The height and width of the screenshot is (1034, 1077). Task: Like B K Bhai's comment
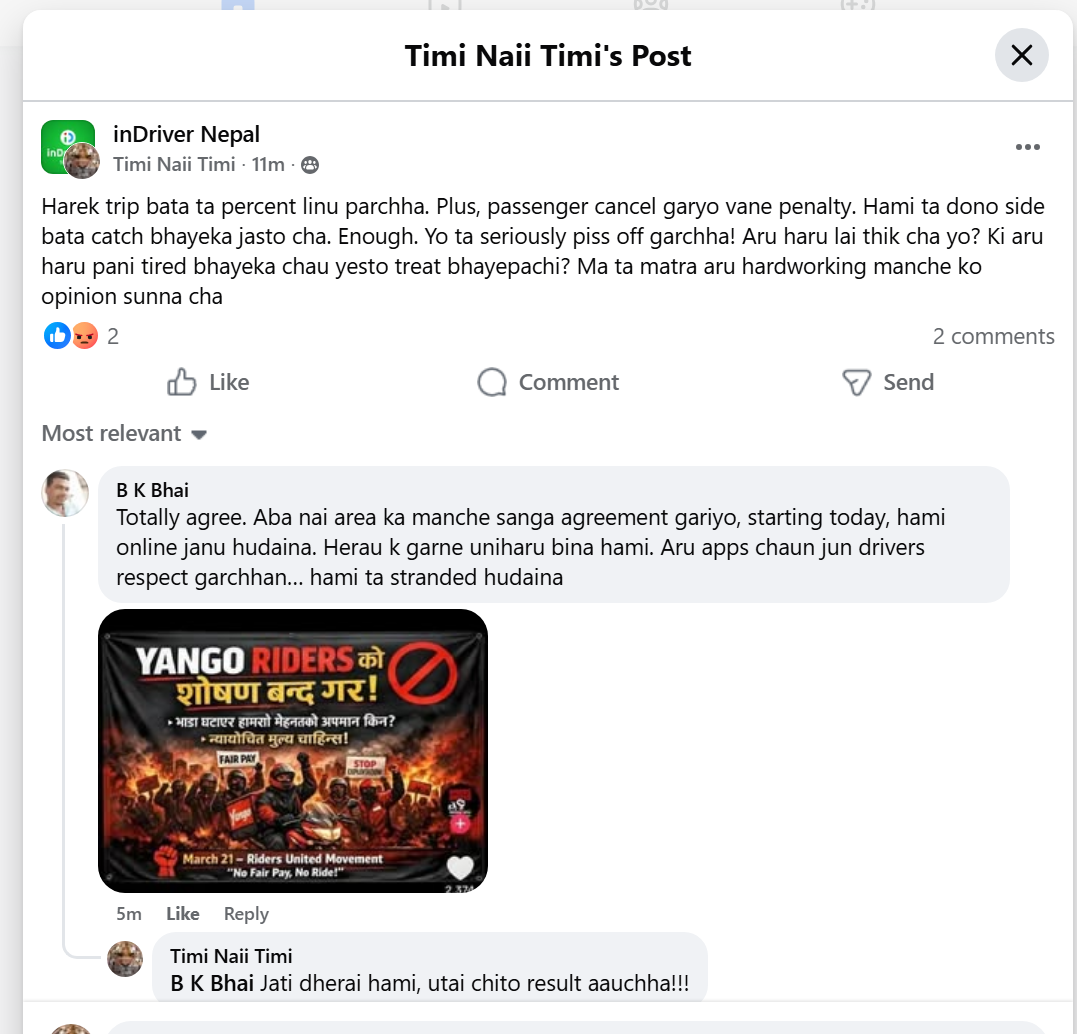click(x=183, y=914)
